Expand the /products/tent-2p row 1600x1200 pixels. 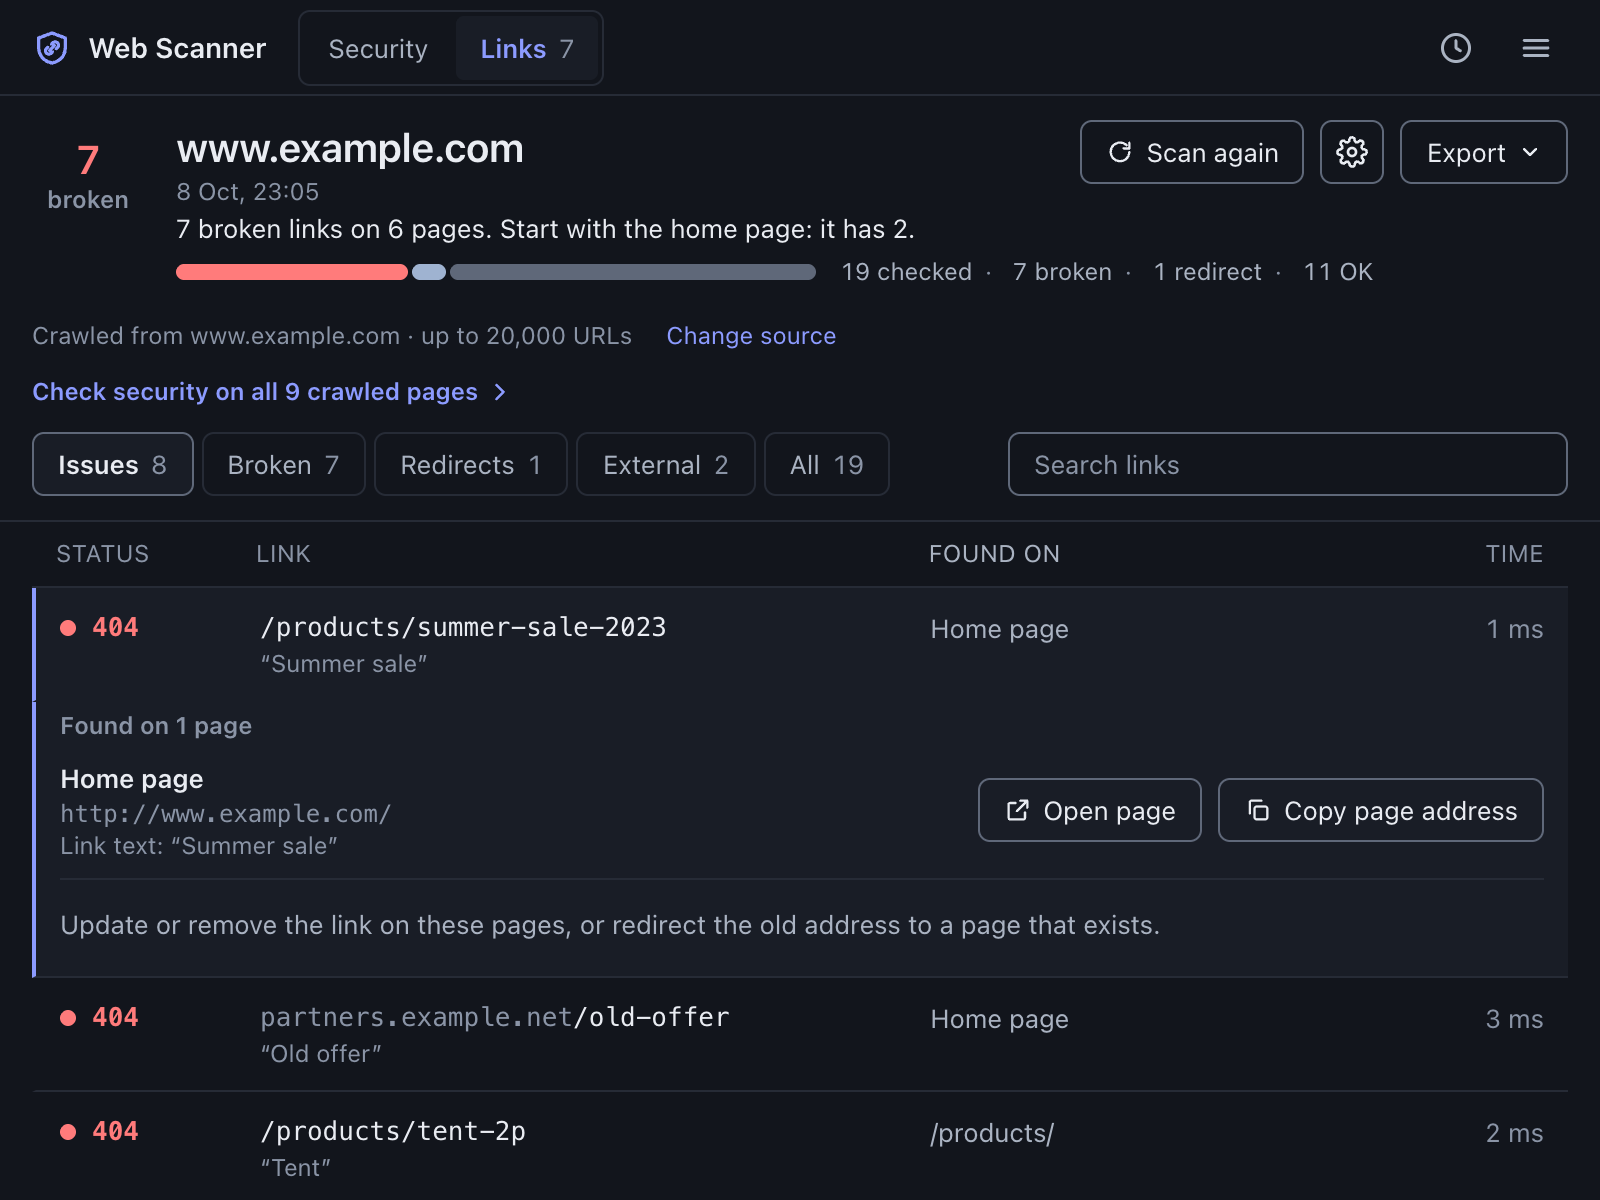tap(800, 1146)
